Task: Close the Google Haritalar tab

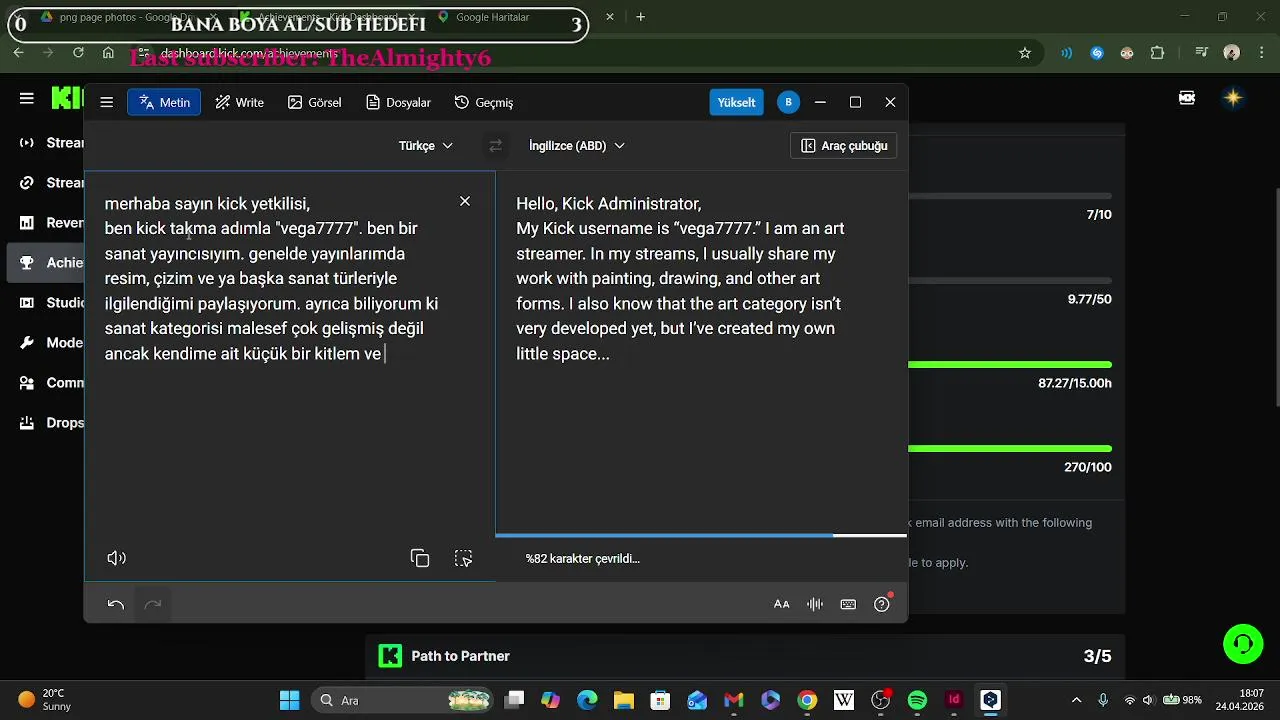Action: [610, 17]
